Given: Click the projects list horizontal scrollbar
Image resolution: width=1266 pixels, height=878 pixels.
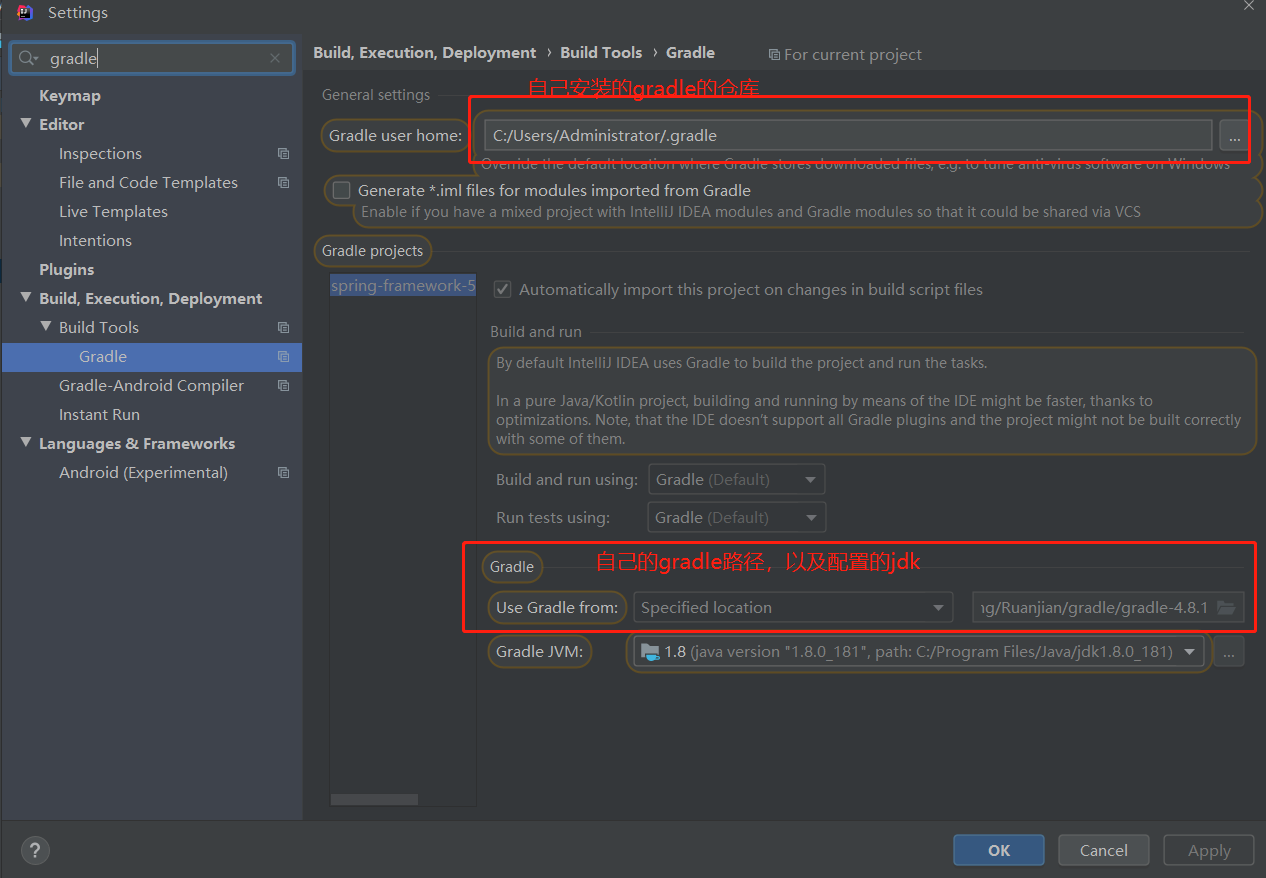Looking at the screenshot, I should click(374, 800).
